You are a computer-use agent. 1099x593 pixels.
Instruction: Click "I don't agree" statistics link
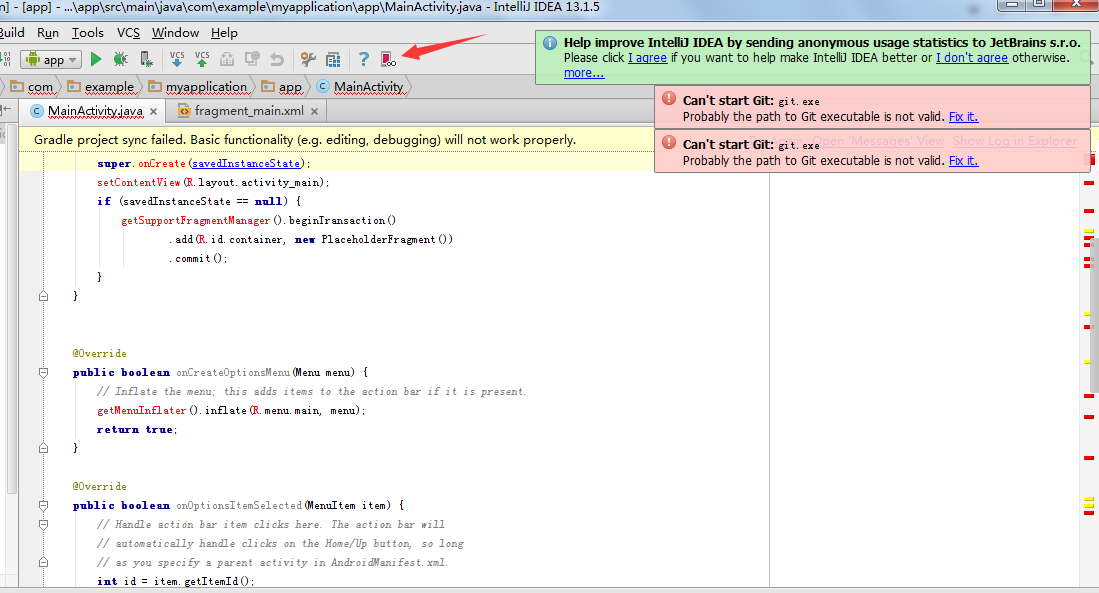tap(972, 58)
